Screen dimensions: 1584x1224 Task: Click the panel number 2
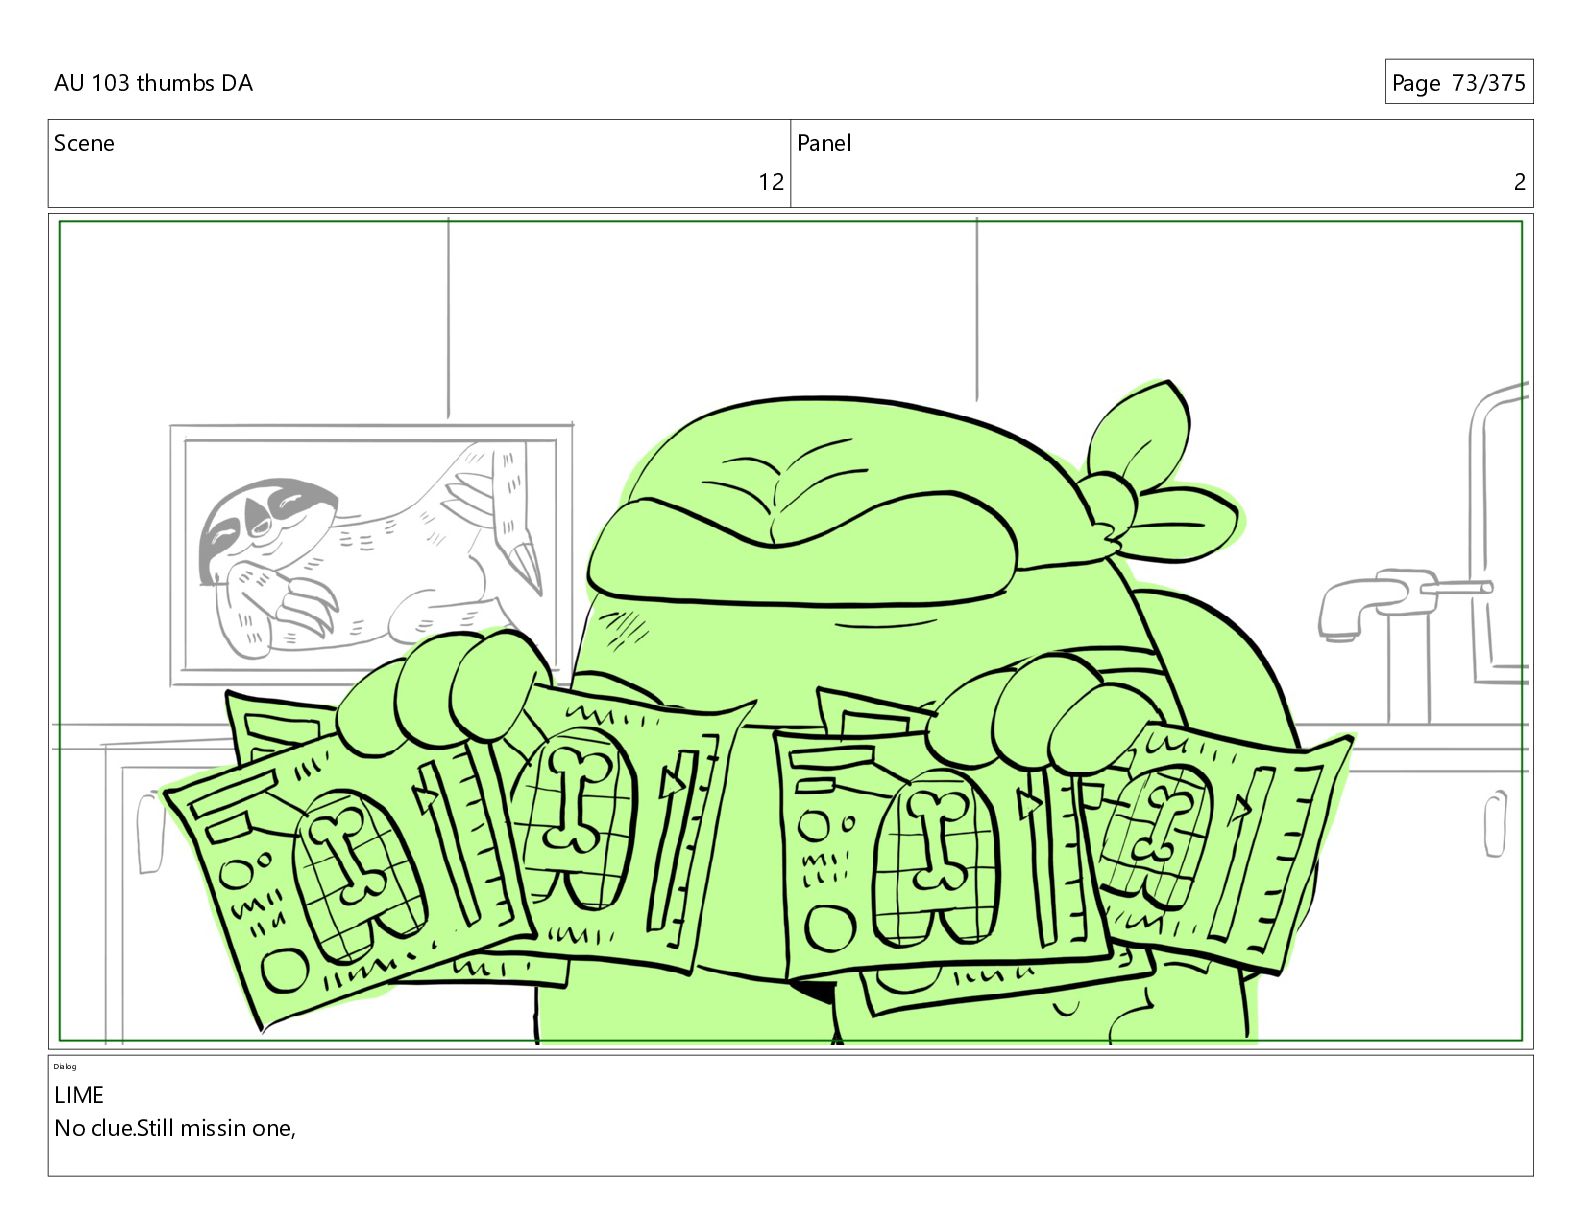(x=1520, y=182)
